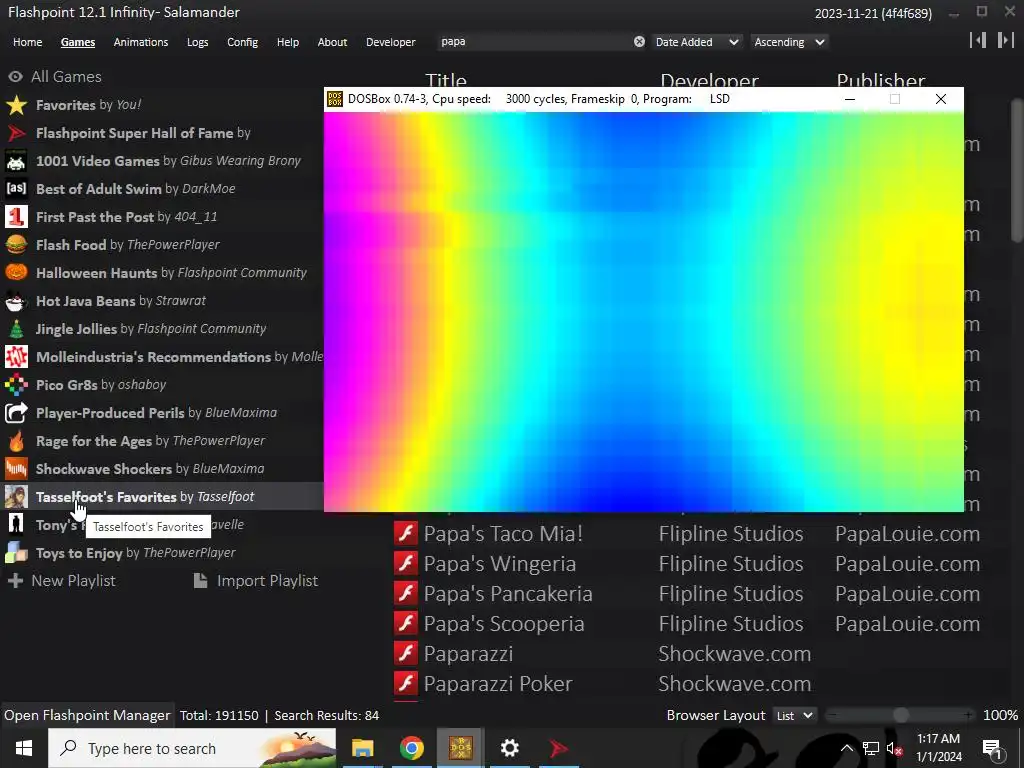
Task: Open the Browser Layout List dropdown
Action: click(x=794, y=716)
